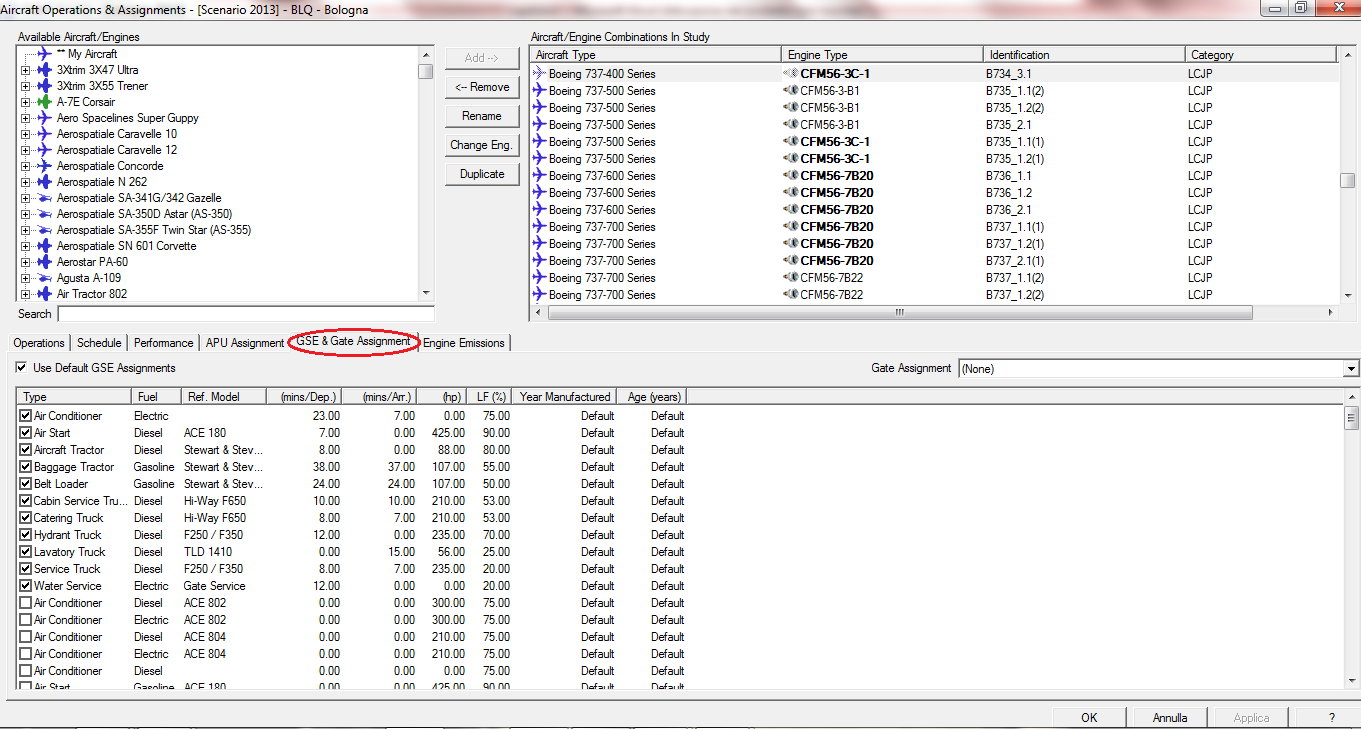Toggle the Catering Truck checkbox
Viewport: 1361px width, 729px height.
26,518
